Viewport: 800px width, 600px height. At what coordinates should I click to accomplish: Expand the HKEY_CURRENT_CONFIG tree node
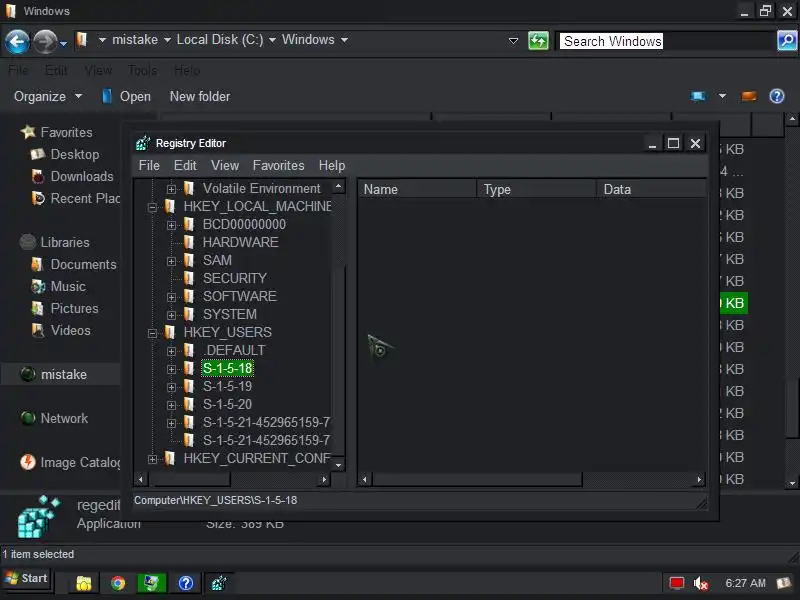coord(152,459)
